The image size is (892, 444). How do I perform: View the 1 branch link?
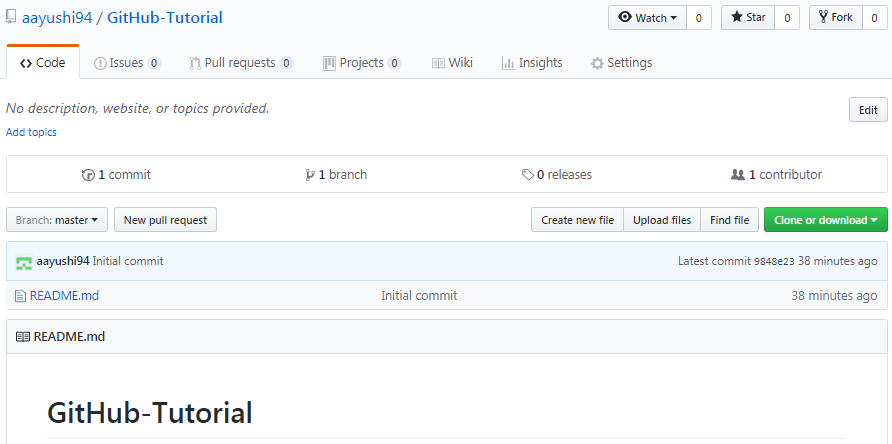click(336, 175)
